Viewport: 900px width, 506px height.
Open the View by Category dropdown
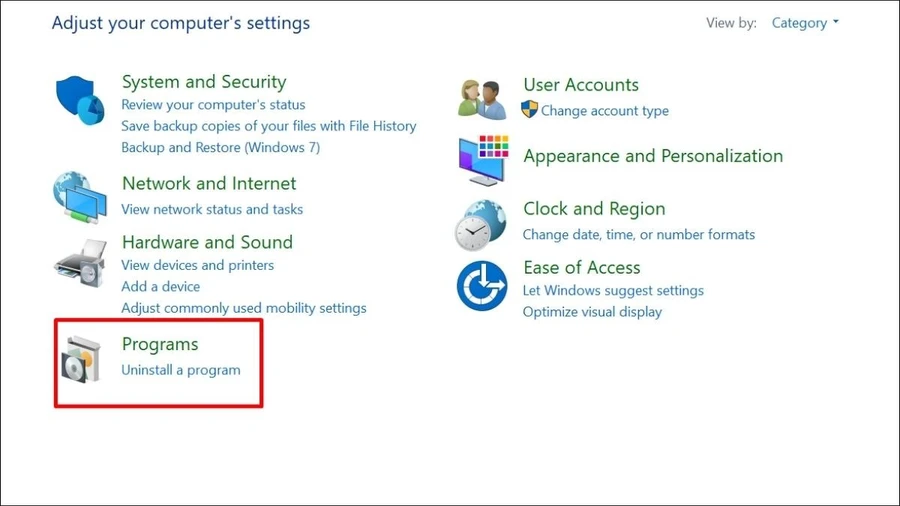805,23
